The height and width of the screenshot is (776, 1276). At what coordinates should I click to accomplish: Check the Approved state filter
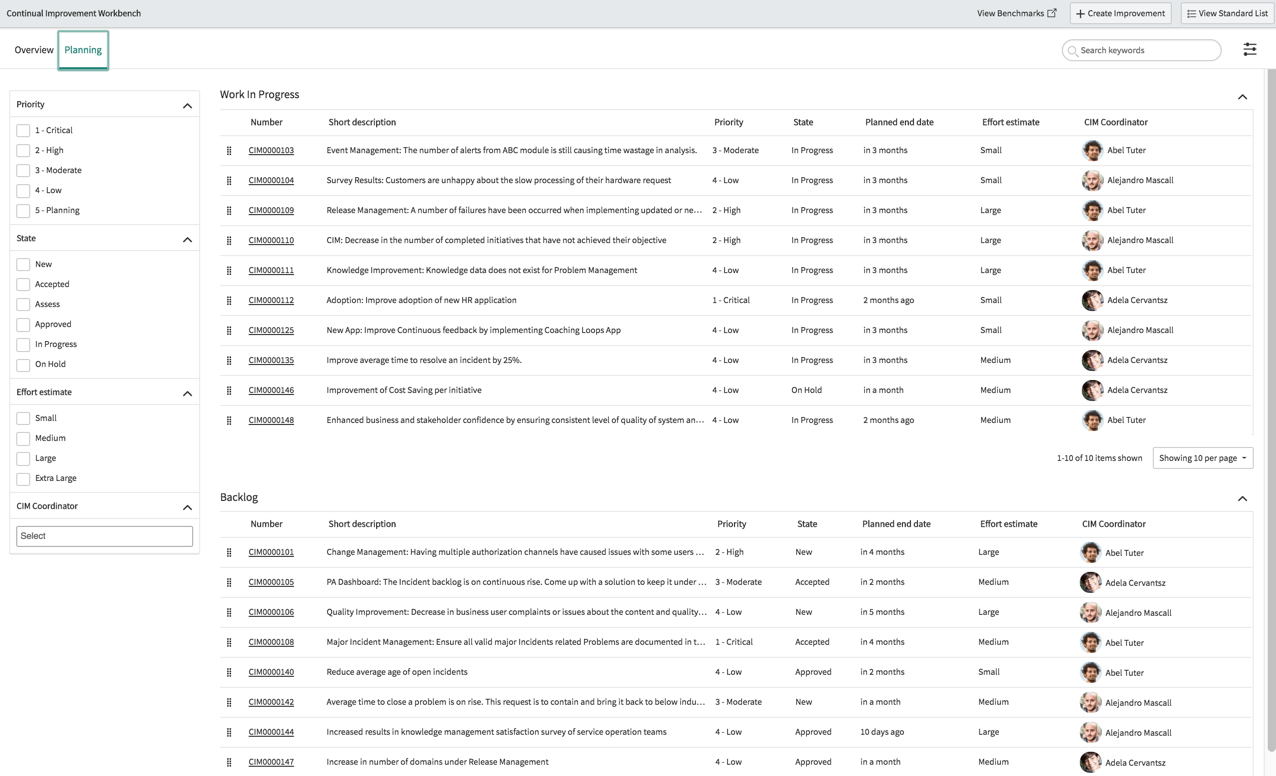(x=23, y=324)
